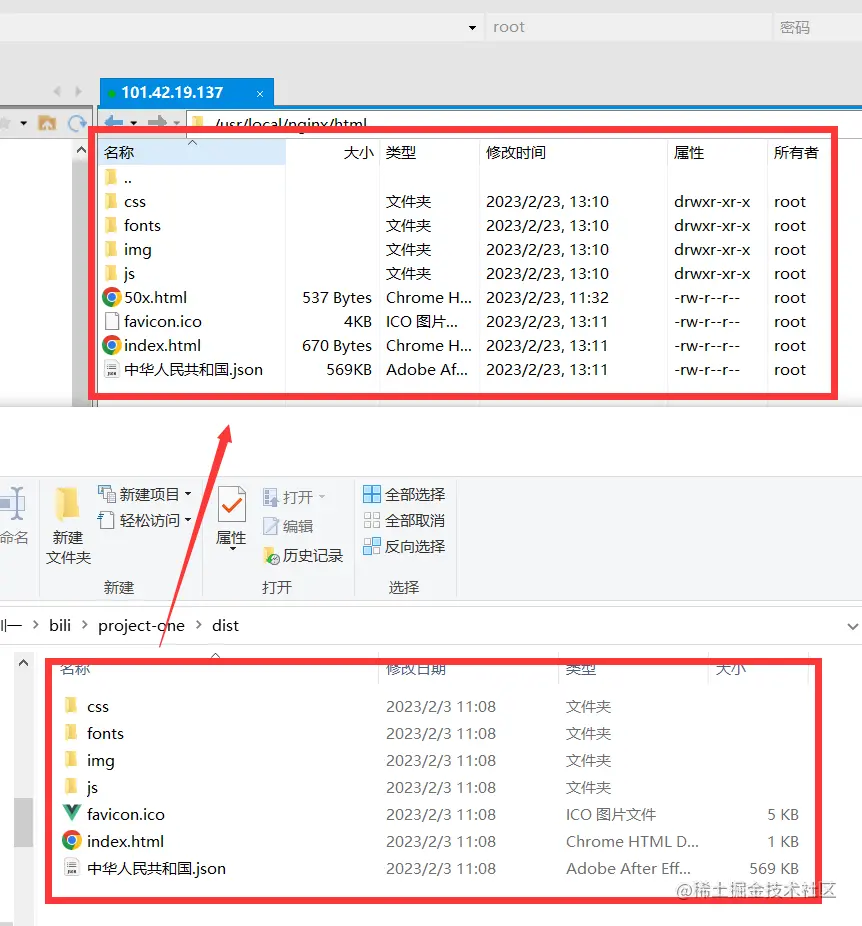Click the 537 Bytes size cell

(337, 298)
